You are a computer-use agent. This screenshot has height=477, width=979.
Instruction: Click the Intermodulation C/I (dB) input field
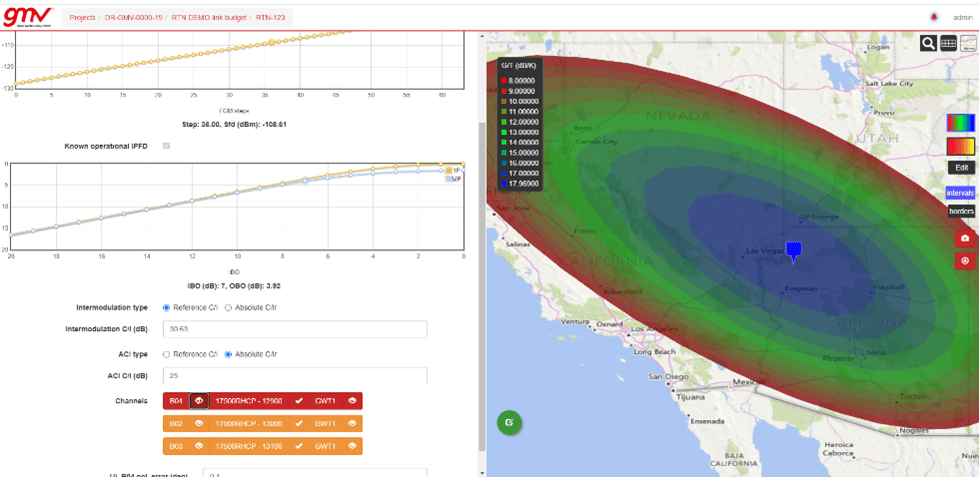(295, 330)
